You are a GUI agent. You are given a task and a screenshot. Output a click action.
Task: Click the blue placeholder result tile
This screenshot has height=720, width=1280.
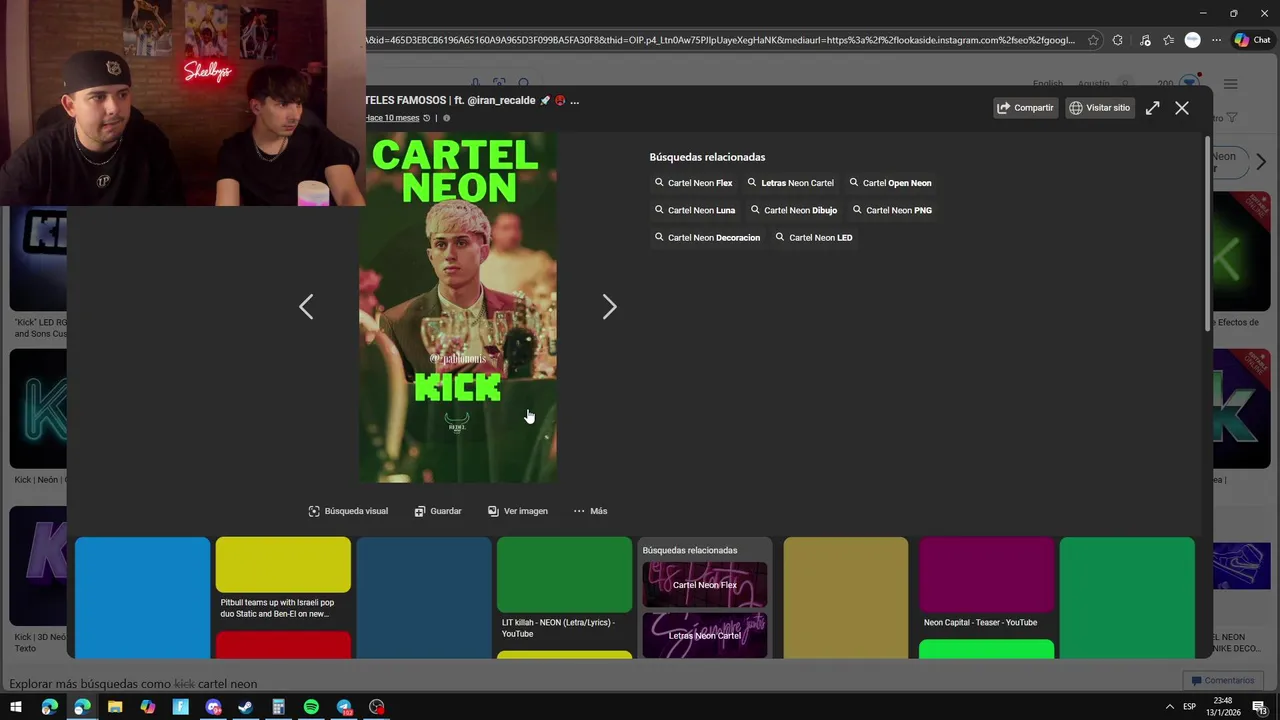pyautogui.click(x=142, y=597)
